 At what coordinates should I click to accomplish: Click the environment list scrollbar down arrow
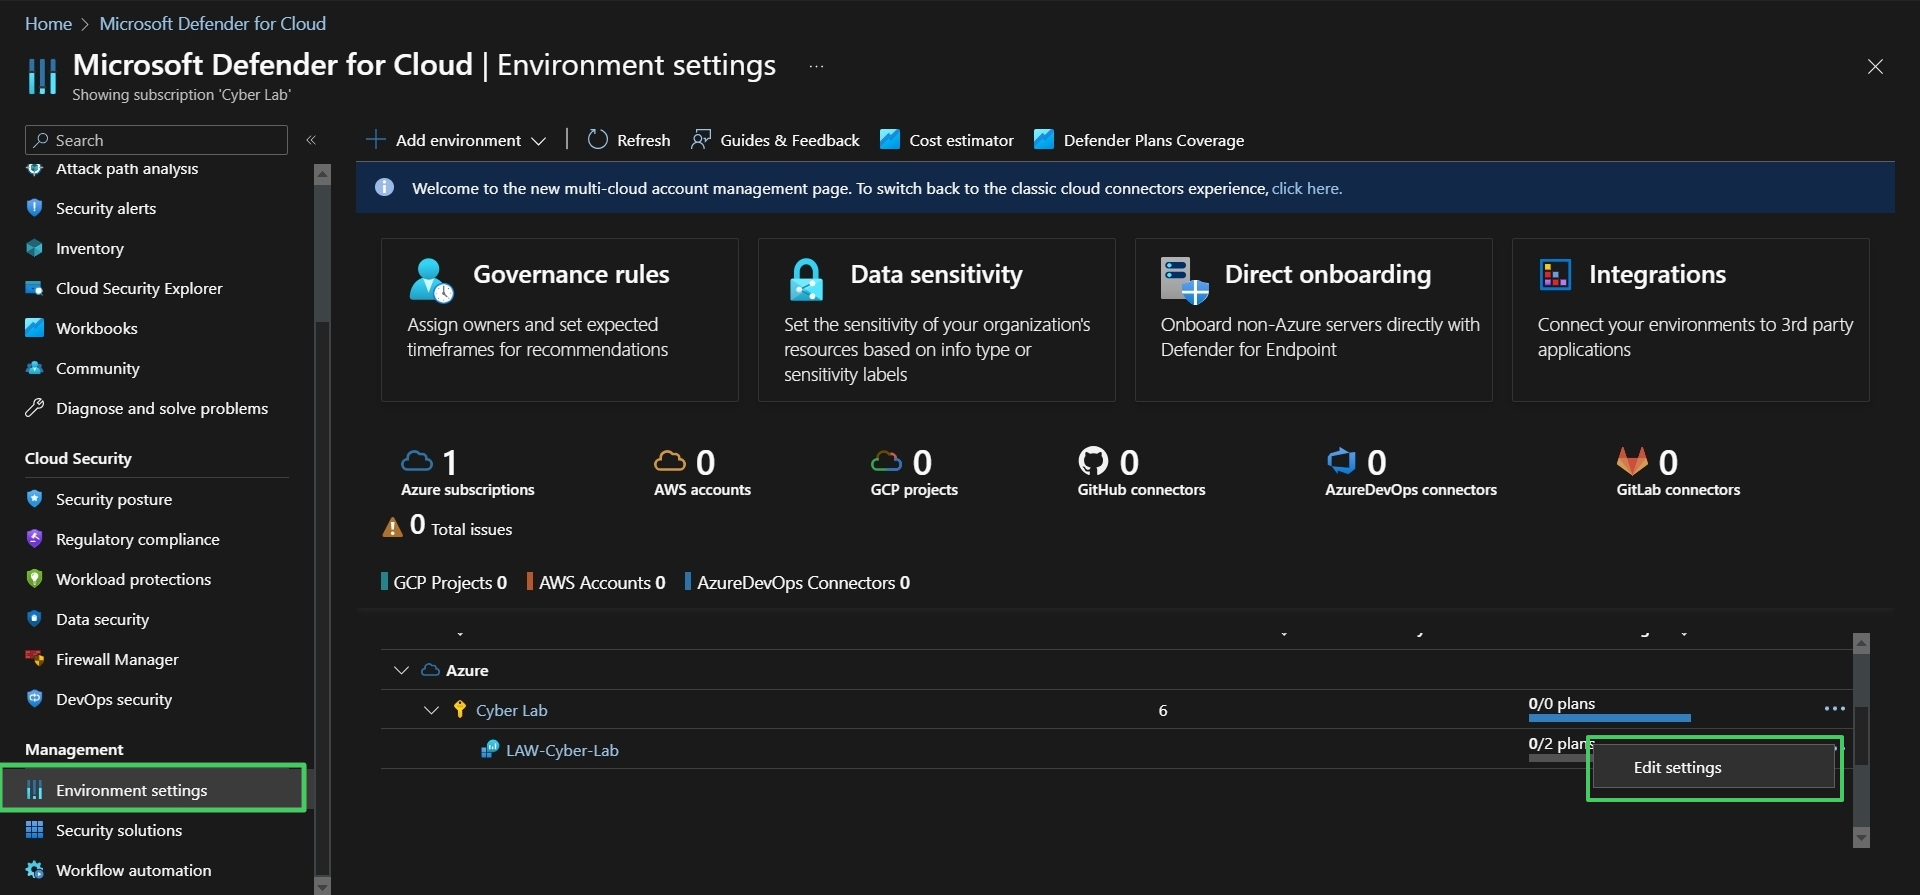1861,838
